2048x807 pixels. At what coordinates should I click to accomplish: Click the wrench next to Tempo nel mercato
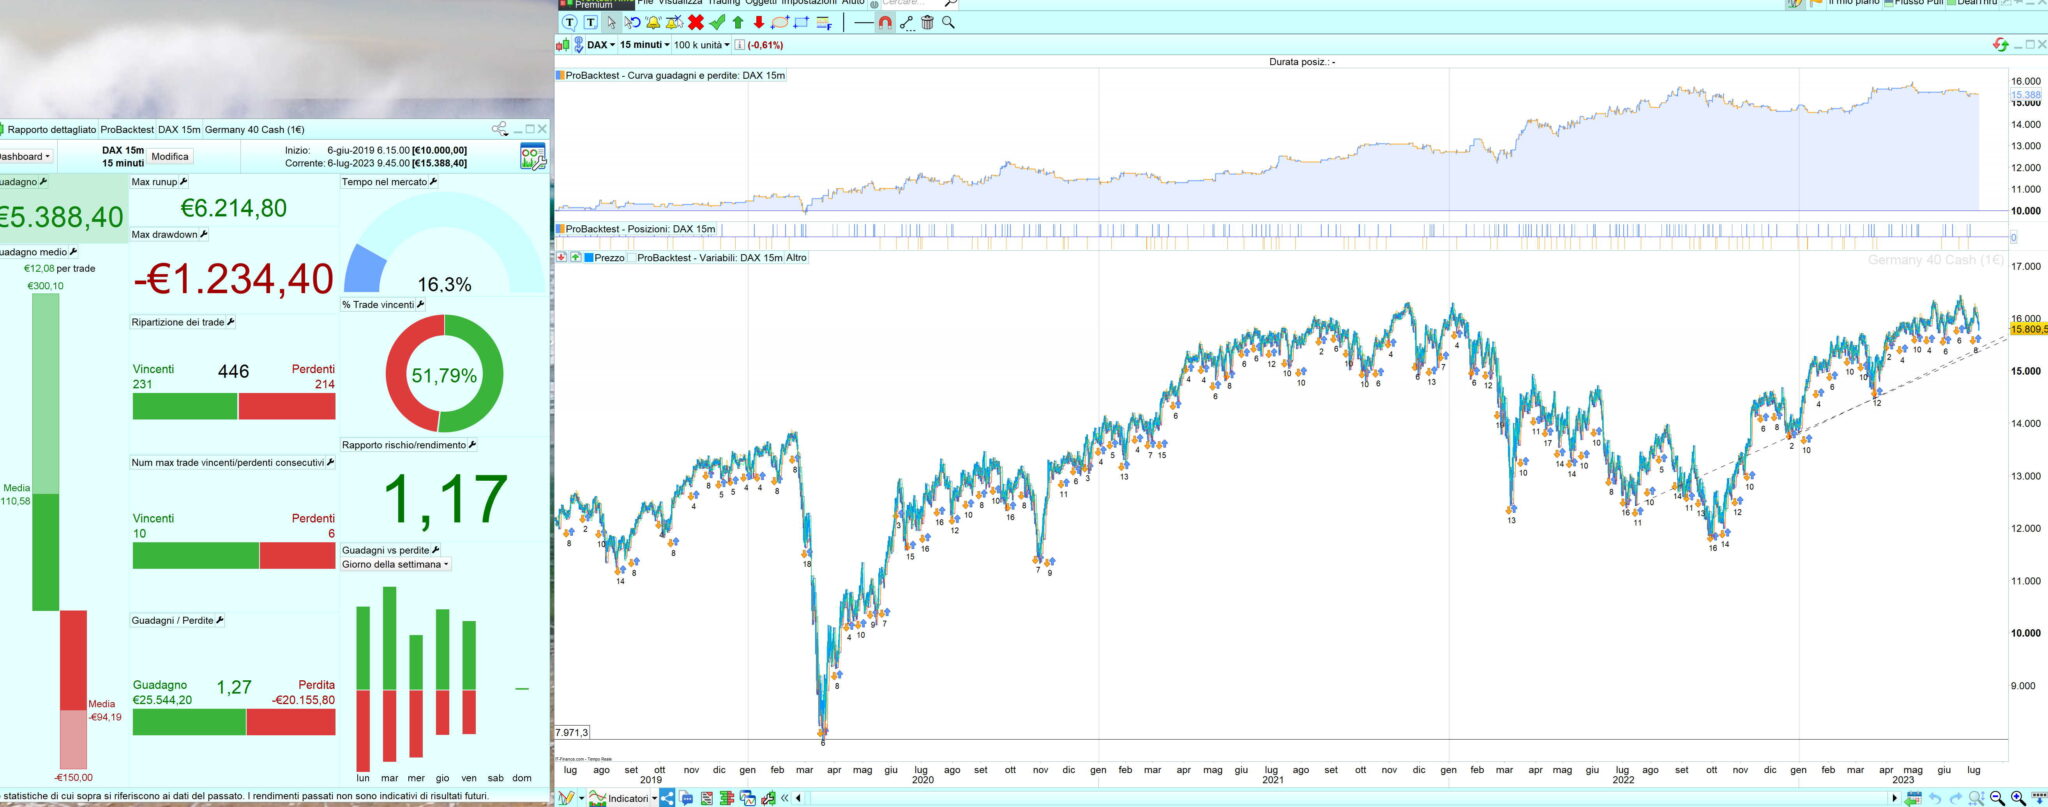[x=433, y=182]
